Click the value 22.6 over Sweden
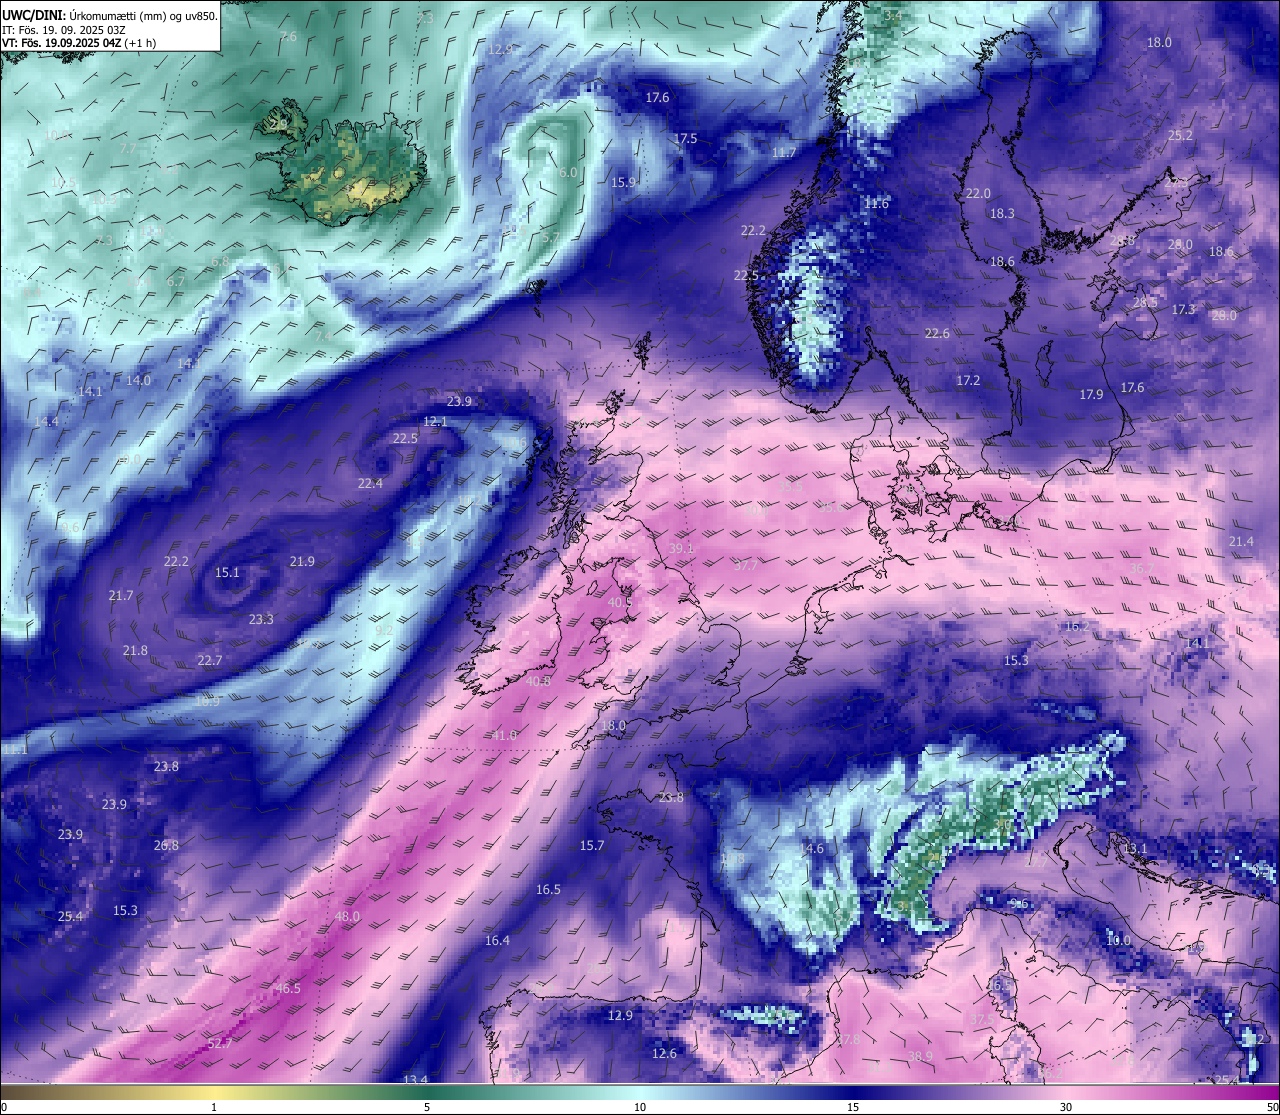Screen dimensions: 1280x1115 point(937,333)
